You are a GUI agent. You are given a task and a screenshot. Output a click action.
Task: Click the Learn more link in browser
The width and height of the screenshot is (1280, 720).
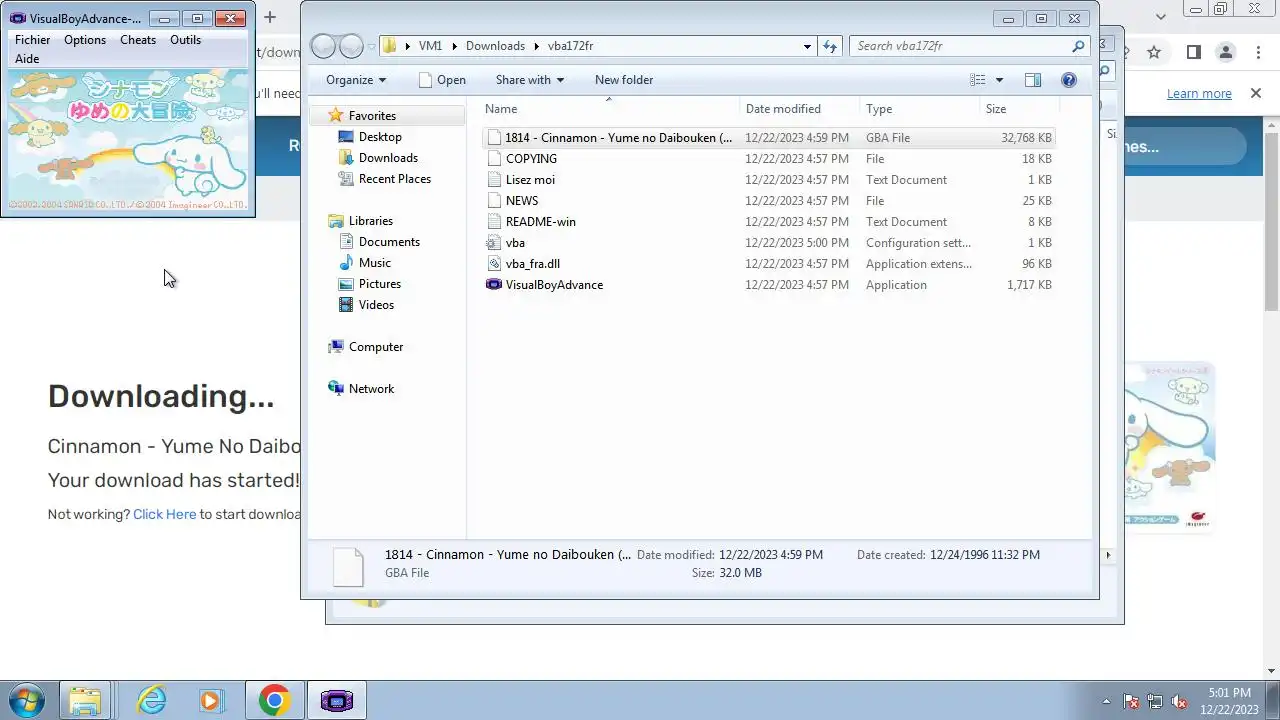click(1199, 94)
